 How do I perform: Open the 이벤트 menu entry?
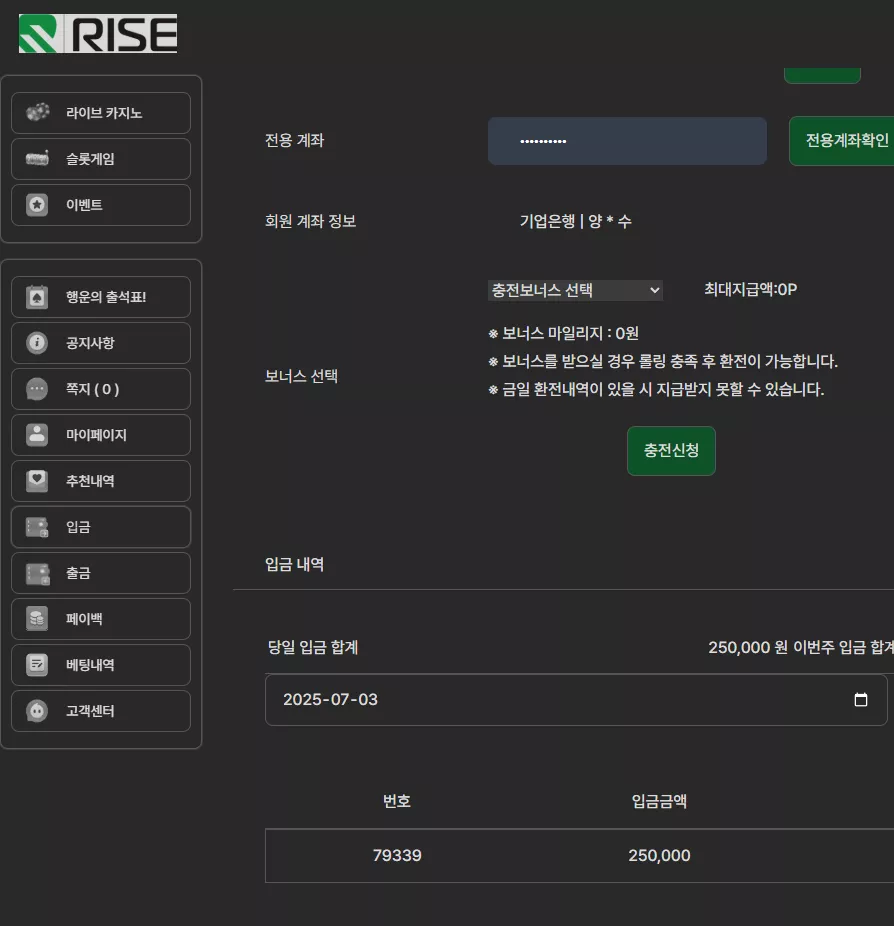tap(101, 205)
